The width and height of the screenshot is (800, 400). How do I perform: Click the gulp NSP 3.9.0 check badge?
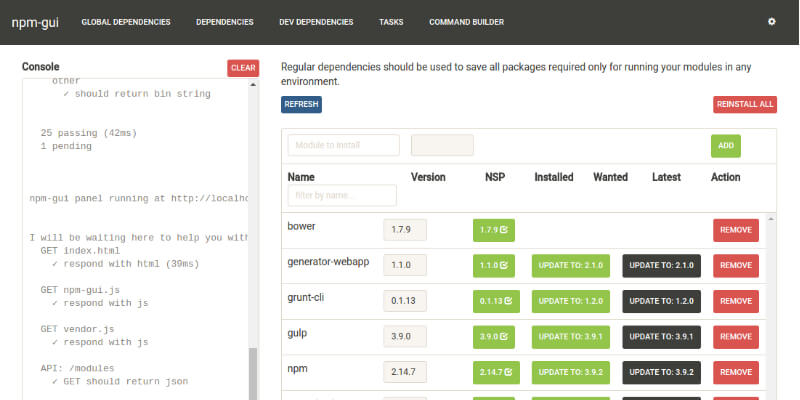[494, 337]
